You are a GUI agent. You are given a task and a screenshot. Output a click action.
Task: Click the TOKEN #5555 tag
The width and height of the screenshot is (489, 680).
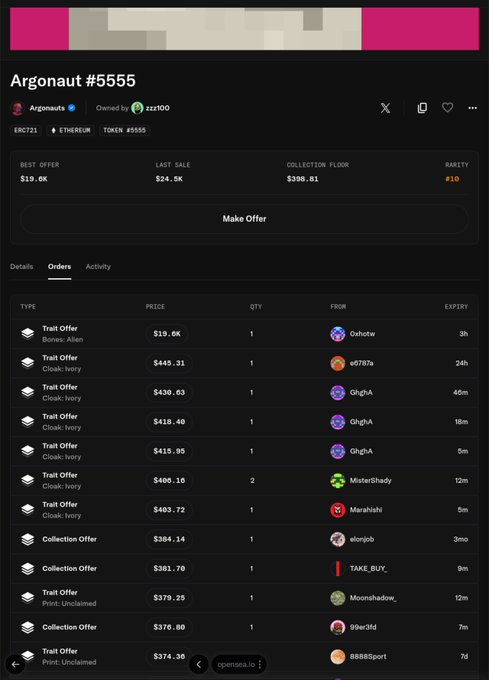click(x=124, y=130)
